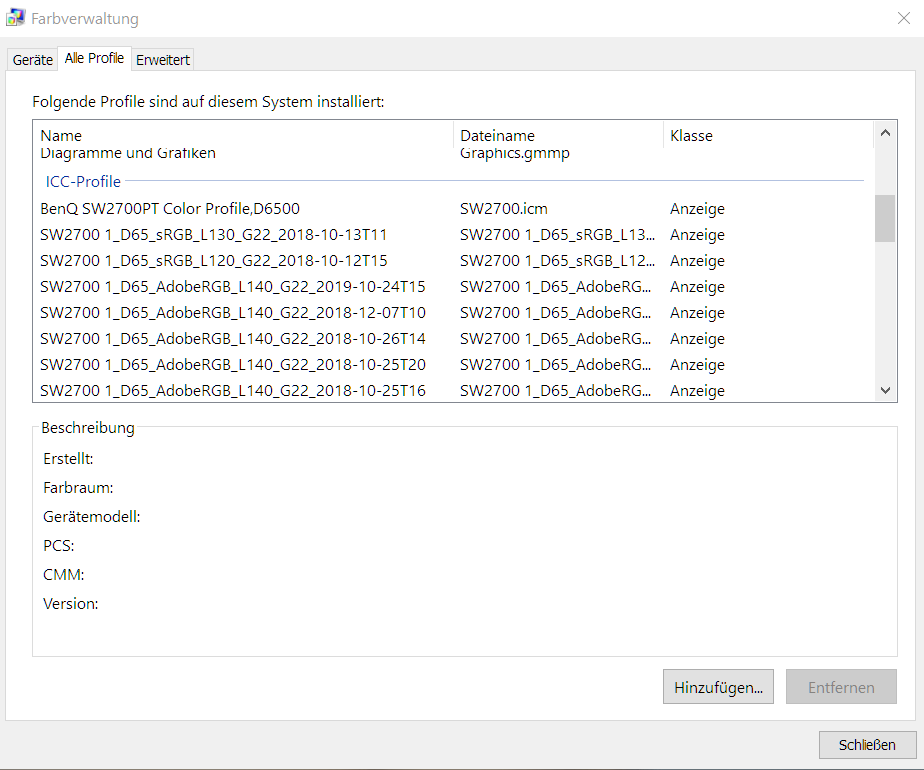
Task: Select the sRGB L130 2018-10-13T11 profile
Action: [x=213, y=235]
